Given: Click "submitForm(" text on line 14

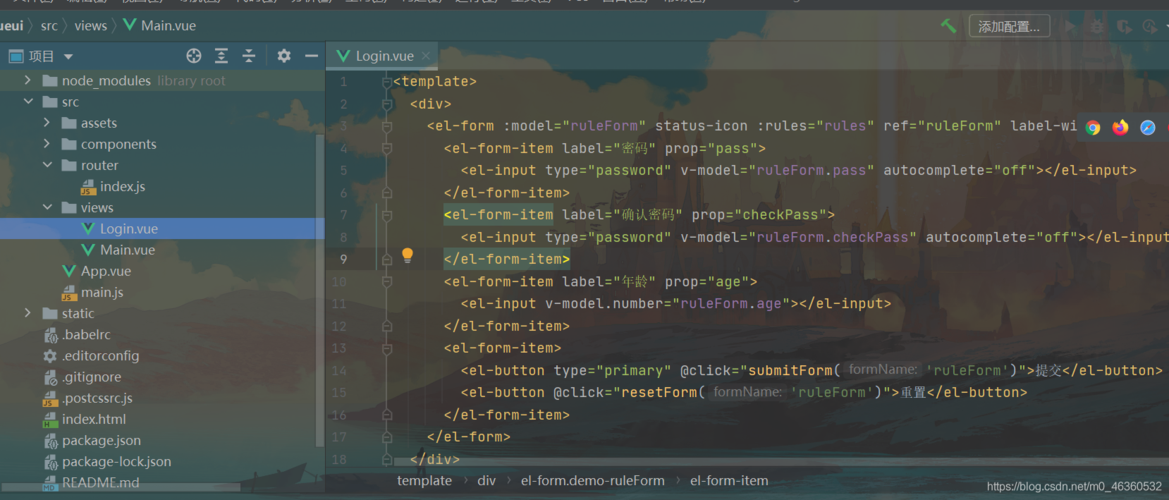Looking at the screenshot, I should click(795, 370).
